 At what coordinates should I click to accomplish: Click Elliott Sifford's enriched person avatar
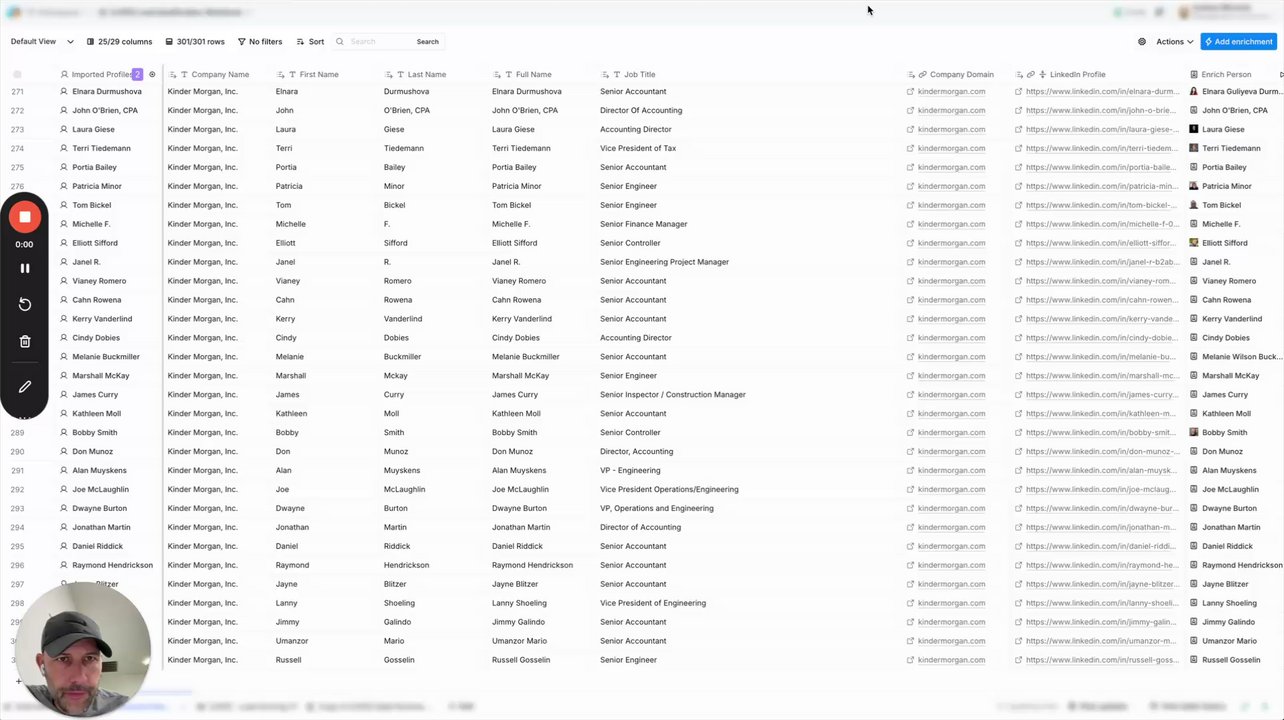(1194, 243)
